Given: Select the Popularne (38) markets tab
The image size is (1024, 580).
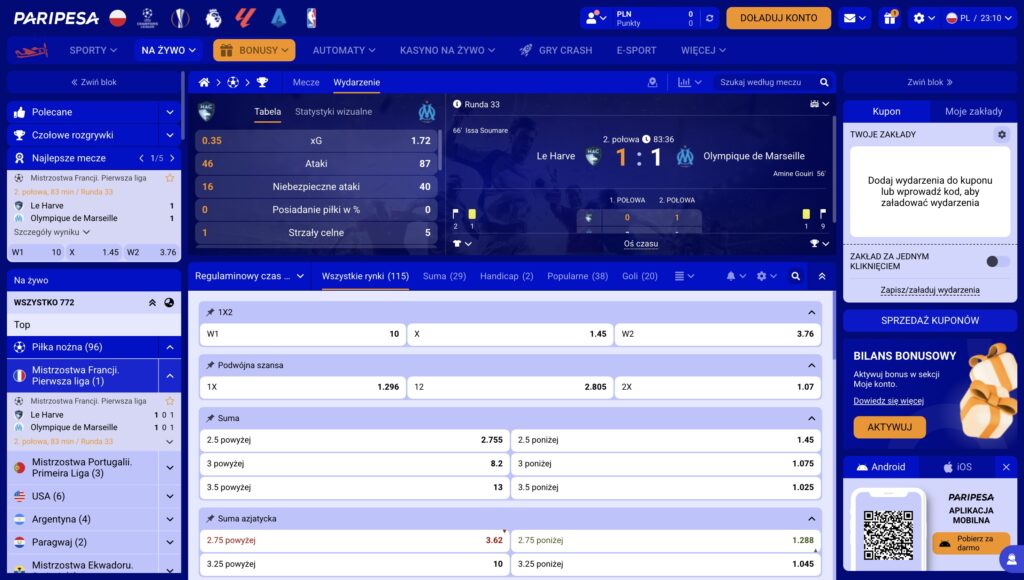Looking at the screenshot, I should coord(577,276).
